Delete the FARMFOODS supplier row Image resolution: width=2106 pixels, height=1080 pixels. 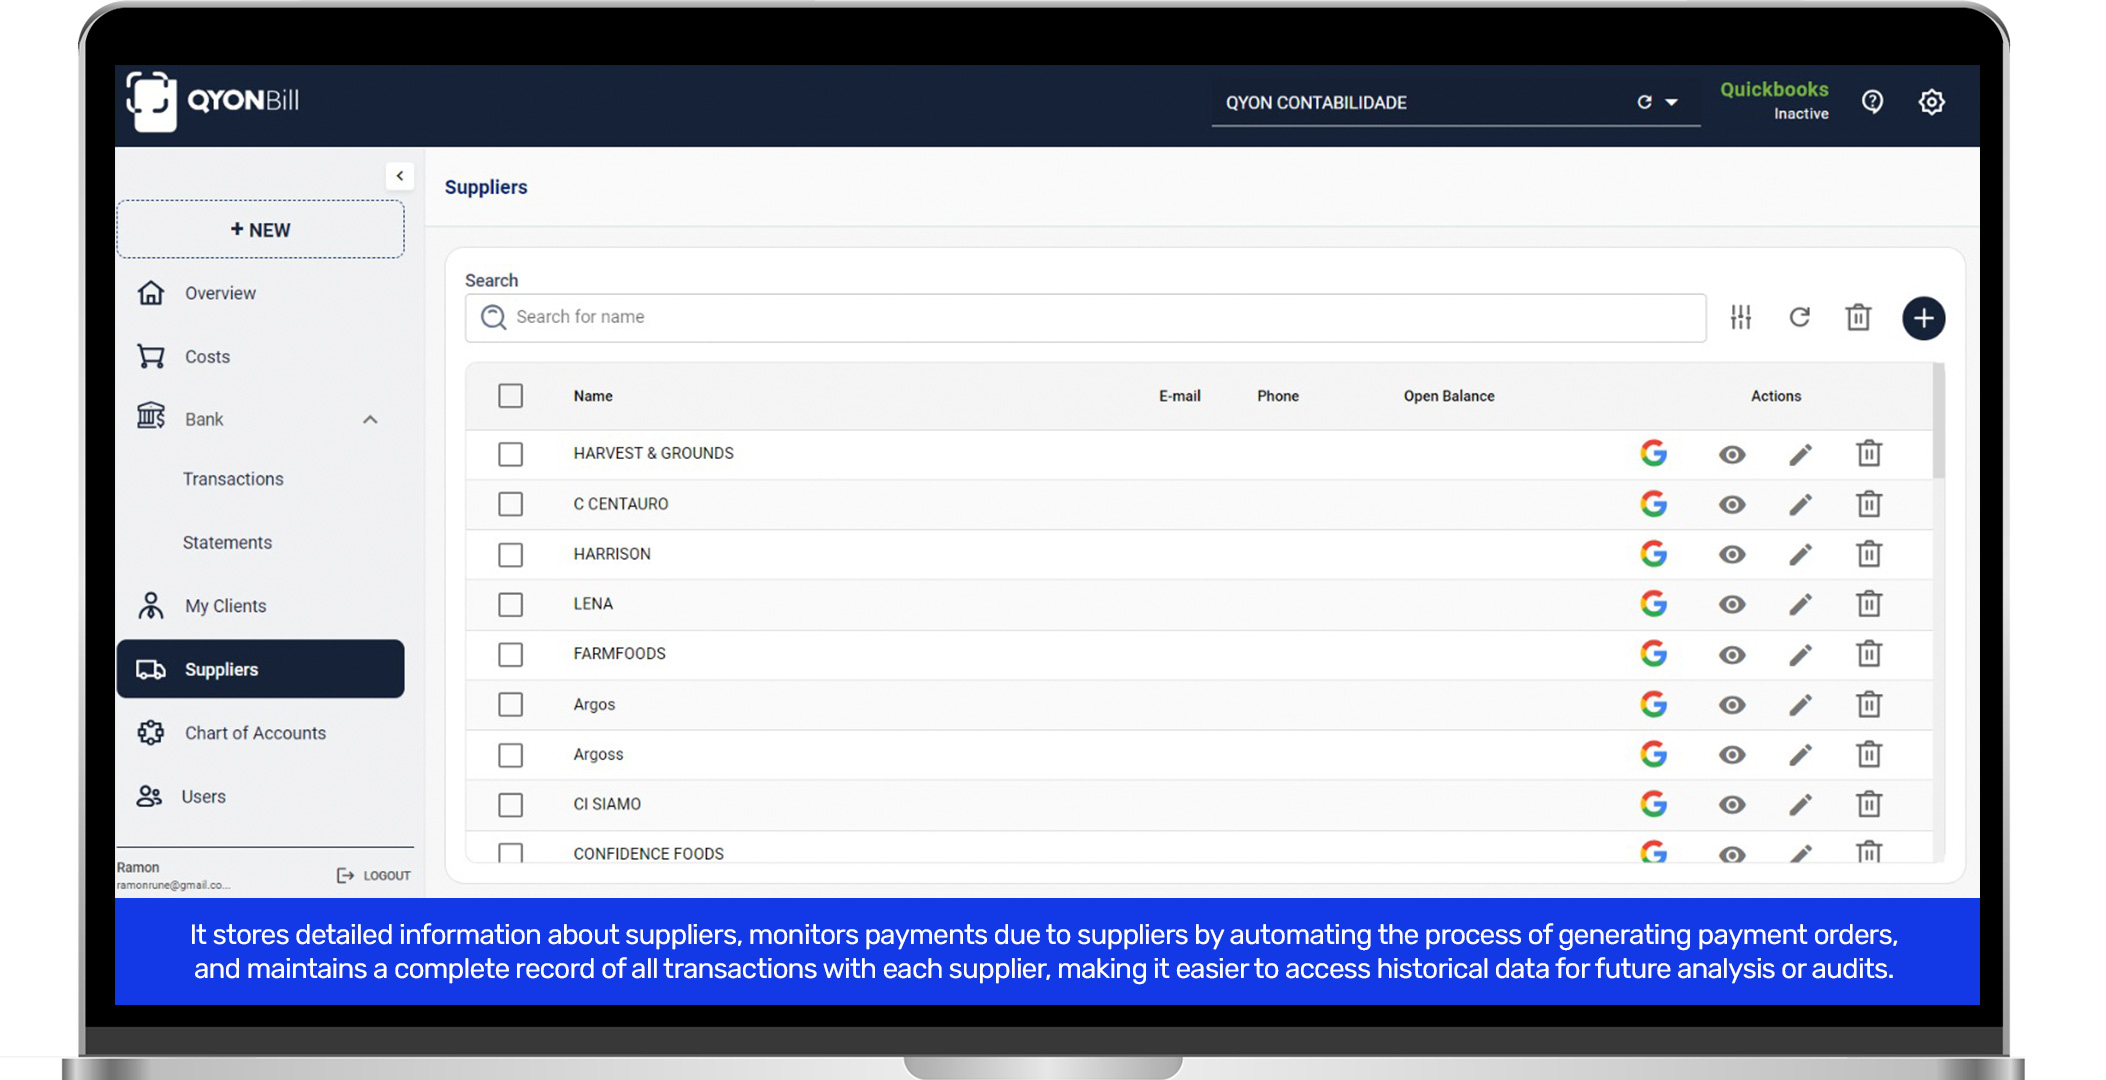click(x=1868, y=654)
